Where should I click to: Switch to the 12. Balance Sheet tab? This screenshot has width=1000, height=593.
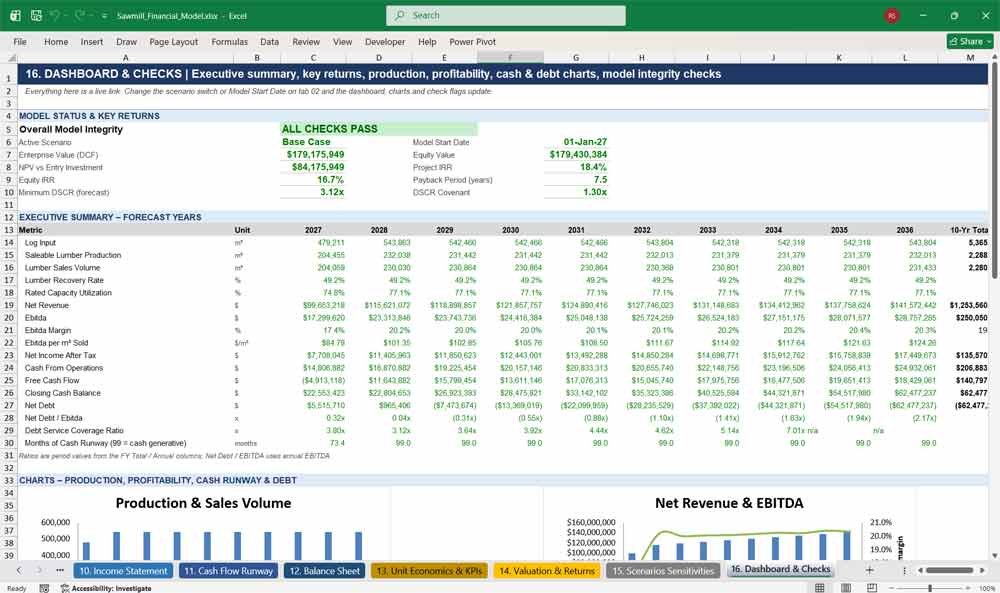(x=325, y=571)
